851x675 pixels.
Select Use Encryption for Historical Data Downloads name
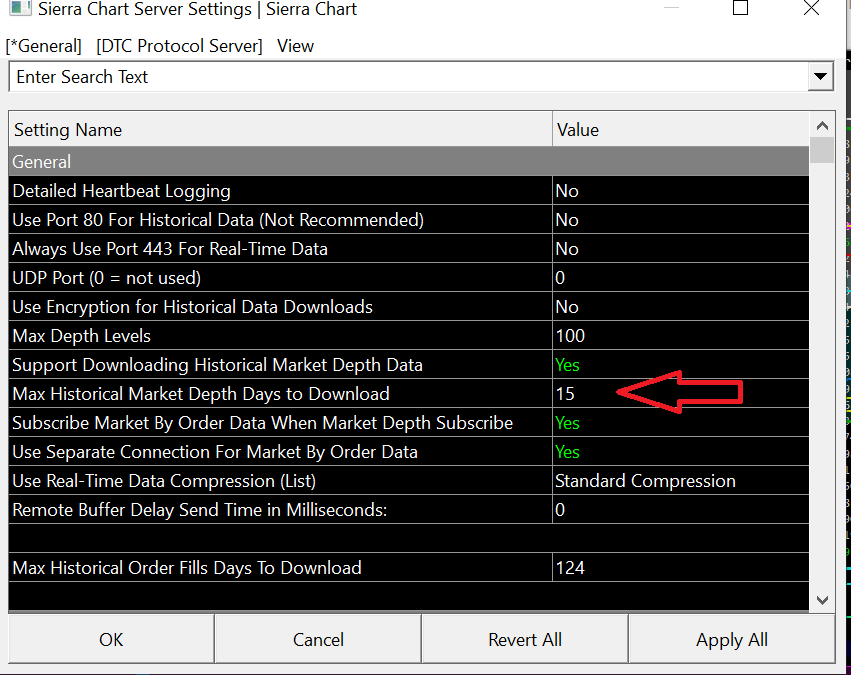(281, 307)
